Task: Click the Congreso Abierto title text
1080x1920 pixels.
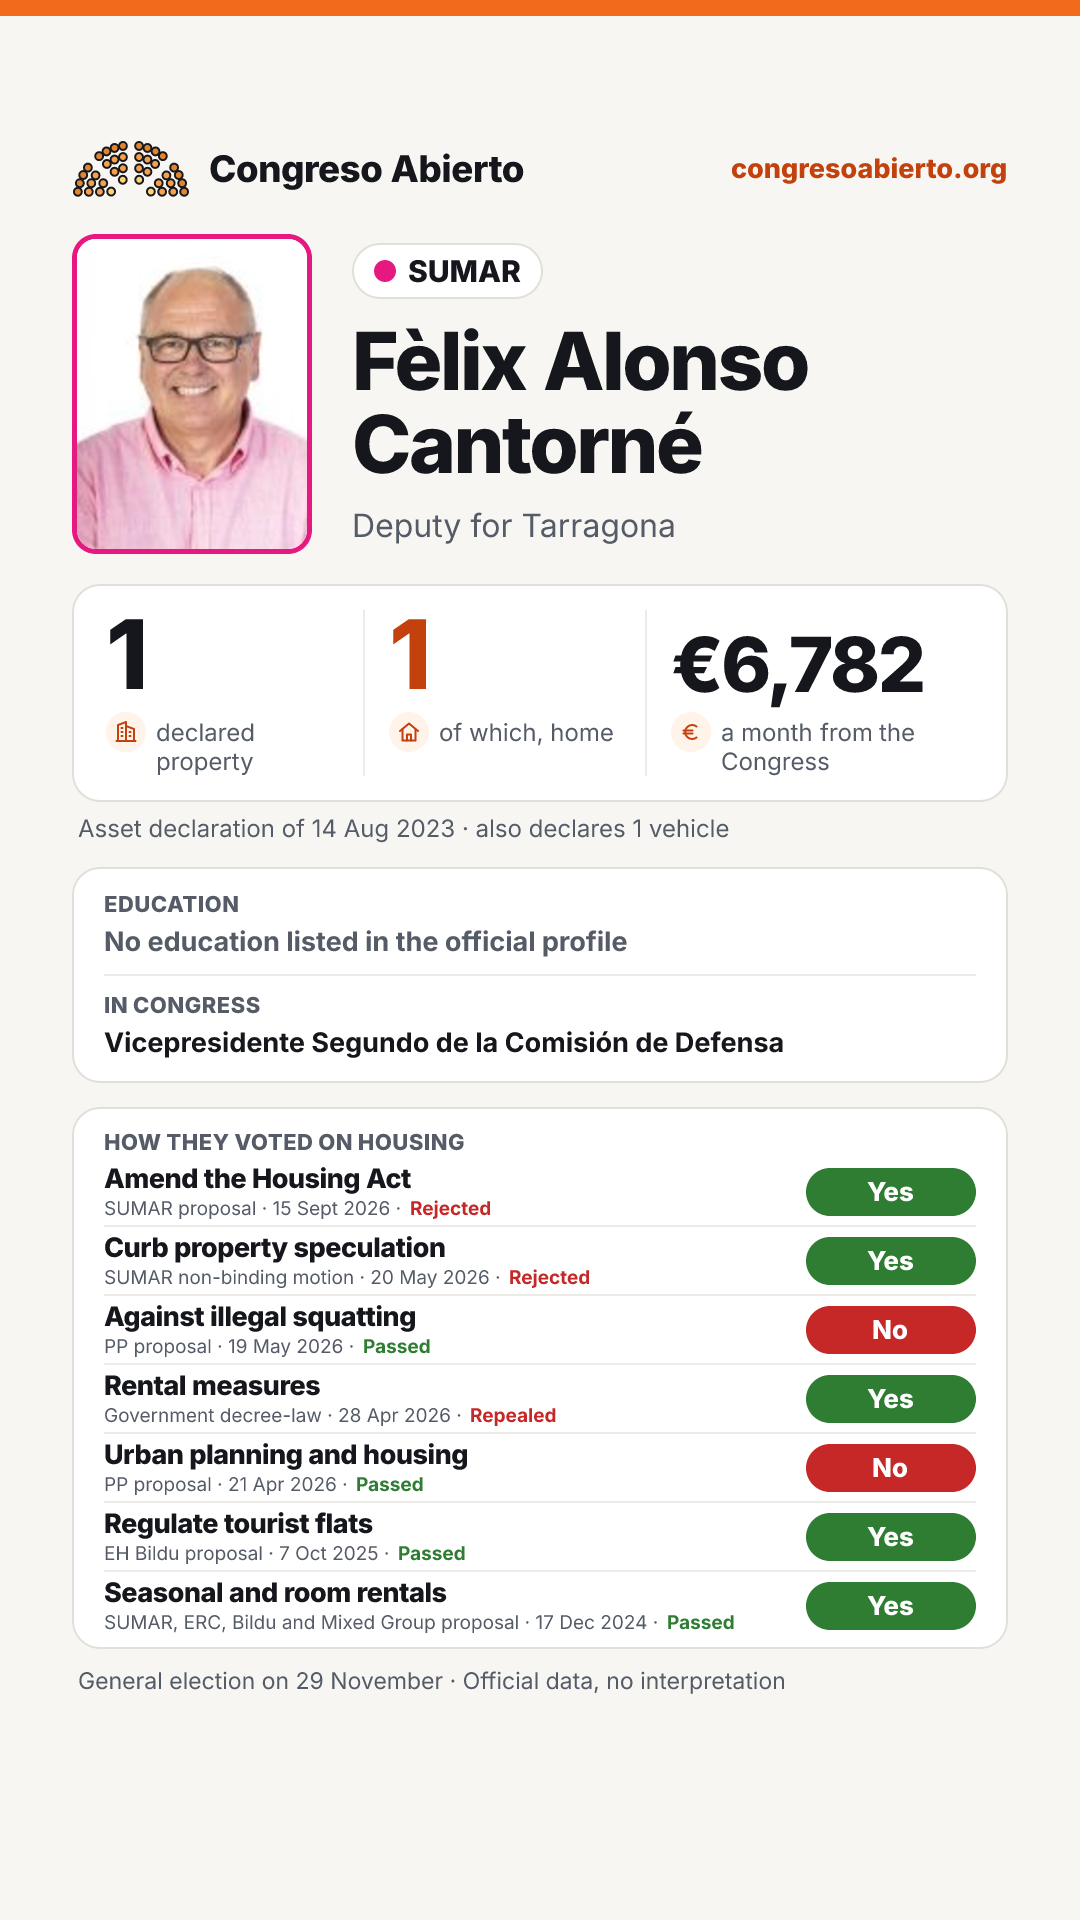Action: tap(366, 169)
